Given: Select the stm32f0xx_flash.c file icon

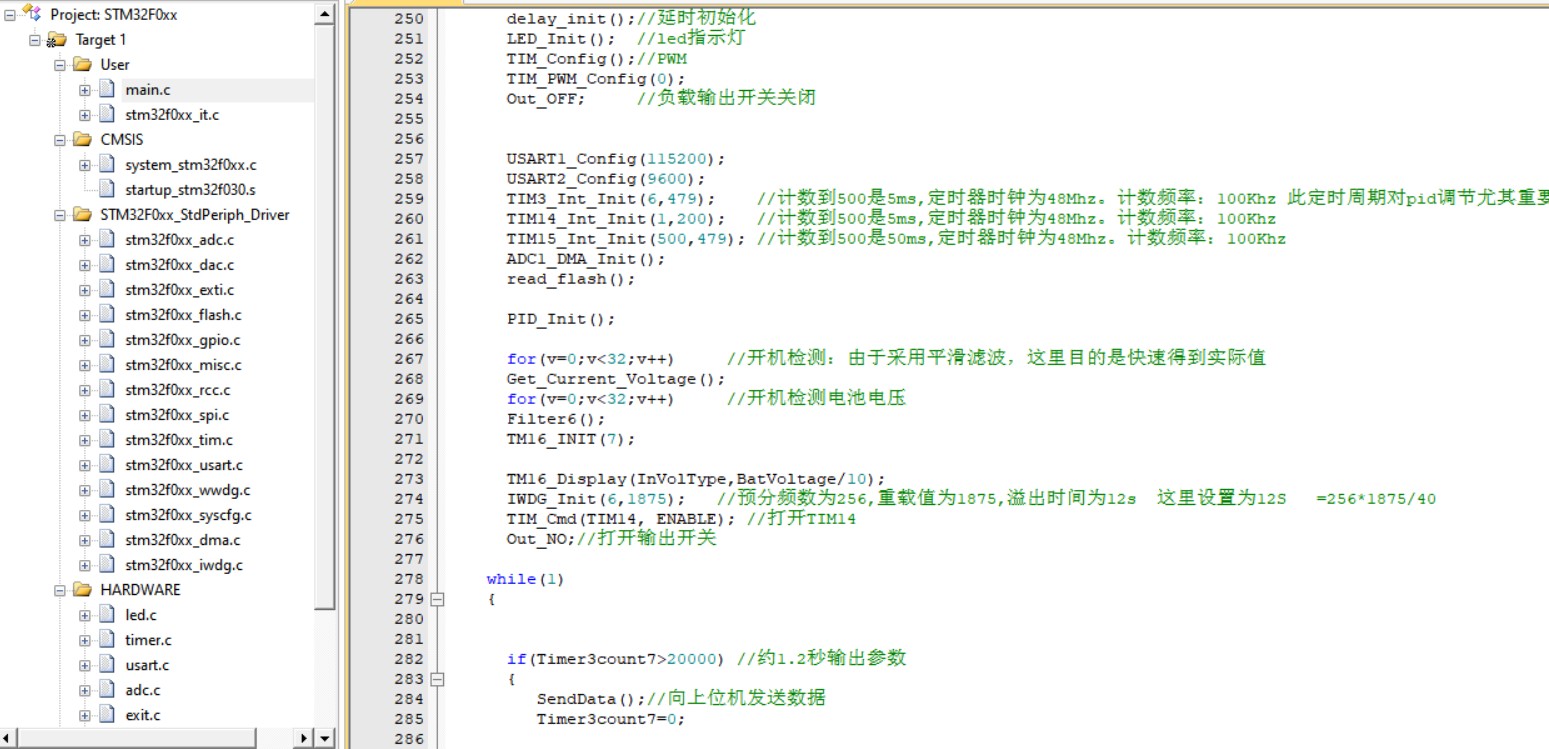Looking at the screenshot, I should (x=107, y=315).
